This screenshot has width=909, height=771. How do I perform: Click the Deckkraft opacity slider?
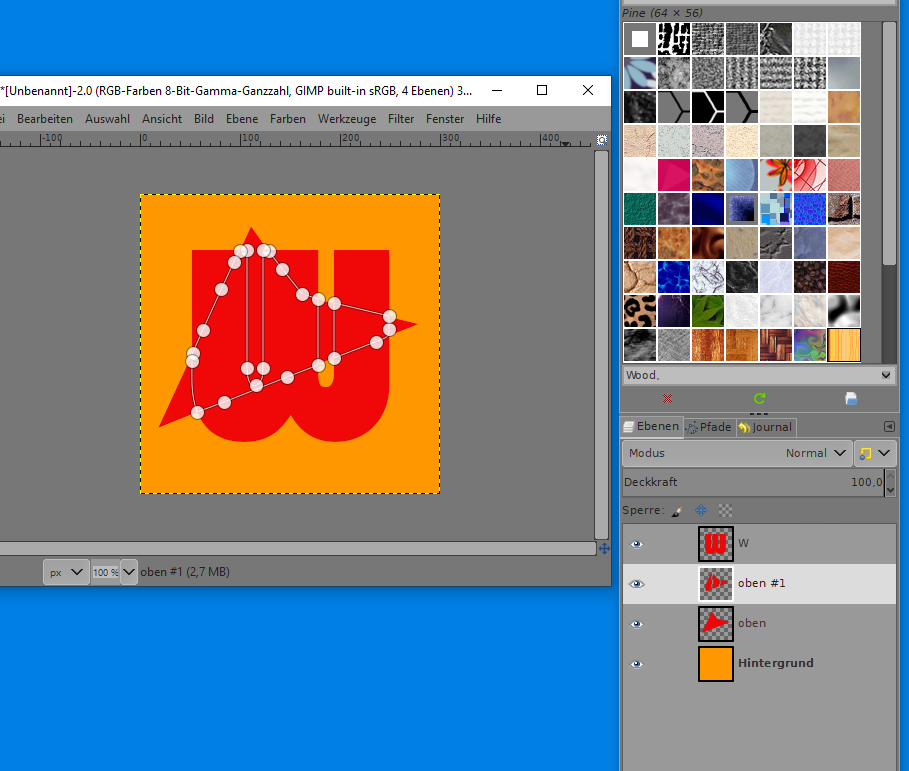[x=750, y=482]
